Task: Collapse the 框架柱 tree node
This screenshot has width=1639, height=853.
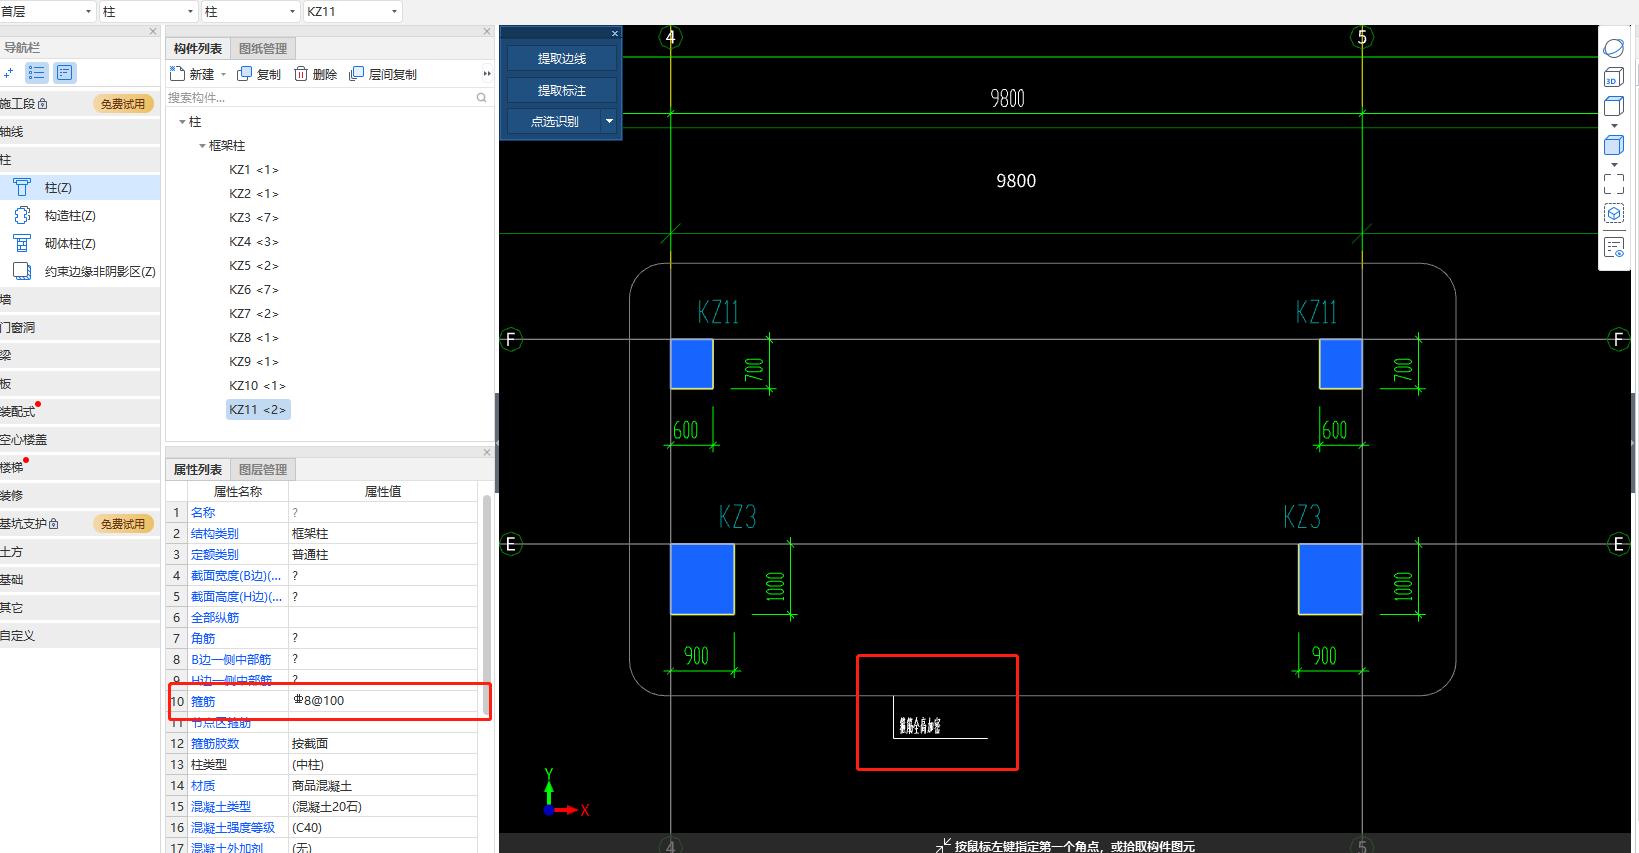Action: pyautogui.click(x=202, y=146)
